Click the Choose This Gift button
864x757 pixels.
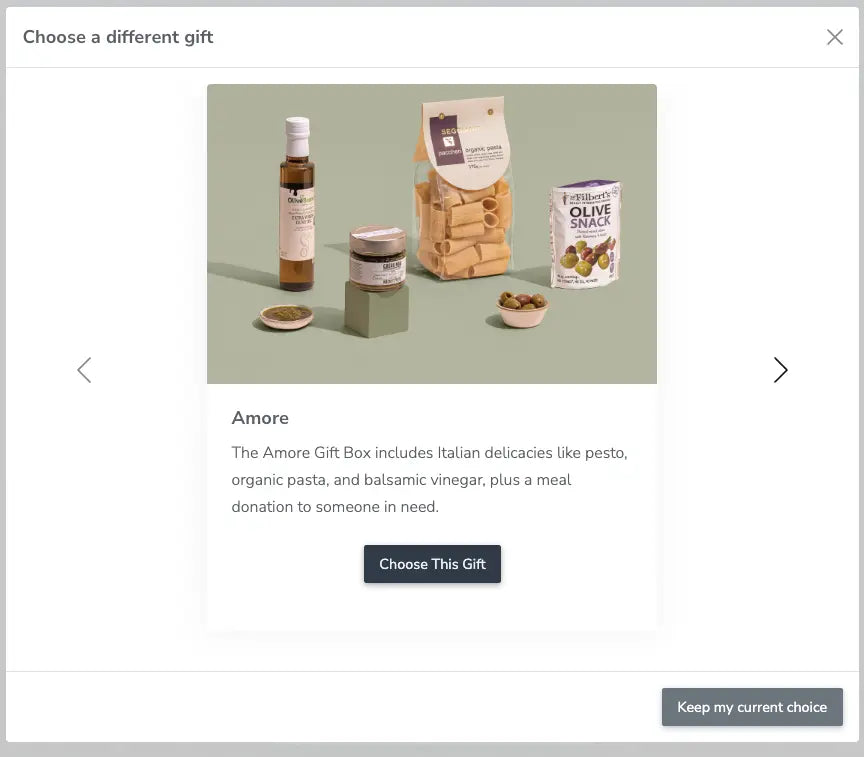click(x=432, y=564)
